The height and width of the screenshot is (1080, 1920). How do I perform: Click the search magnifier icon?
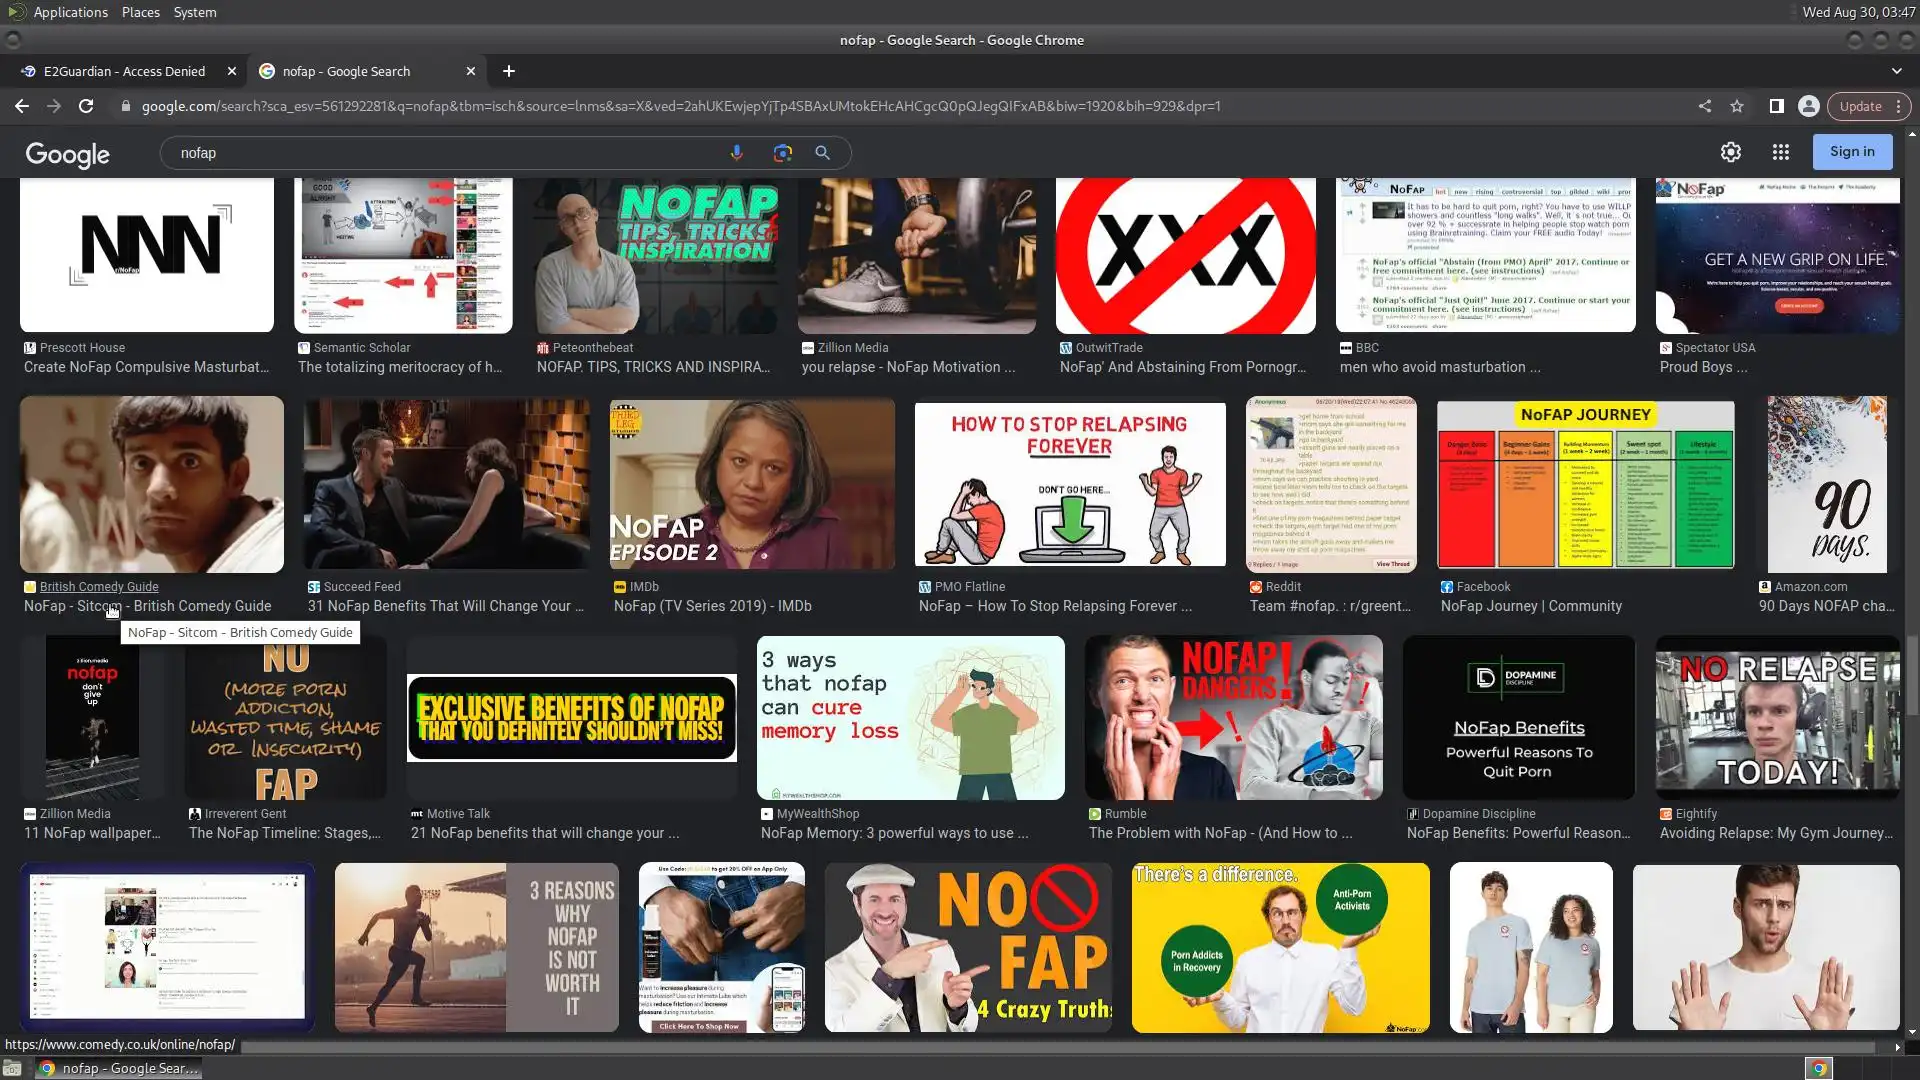pos(822,153)
